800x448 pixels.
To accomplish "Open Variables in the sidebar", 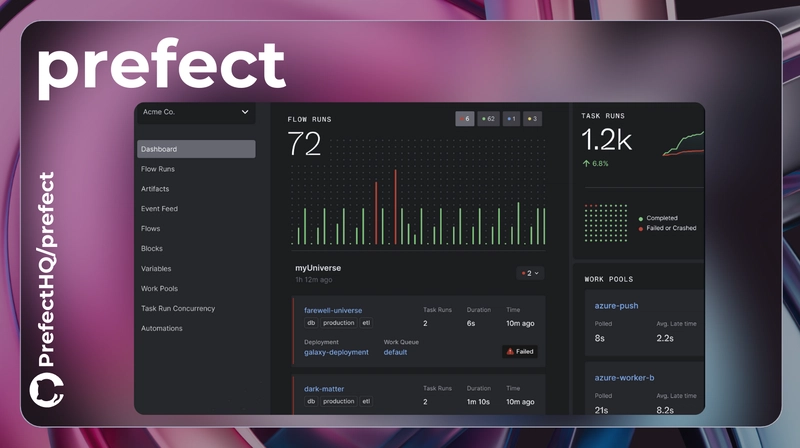I will (x=156, y=268).
